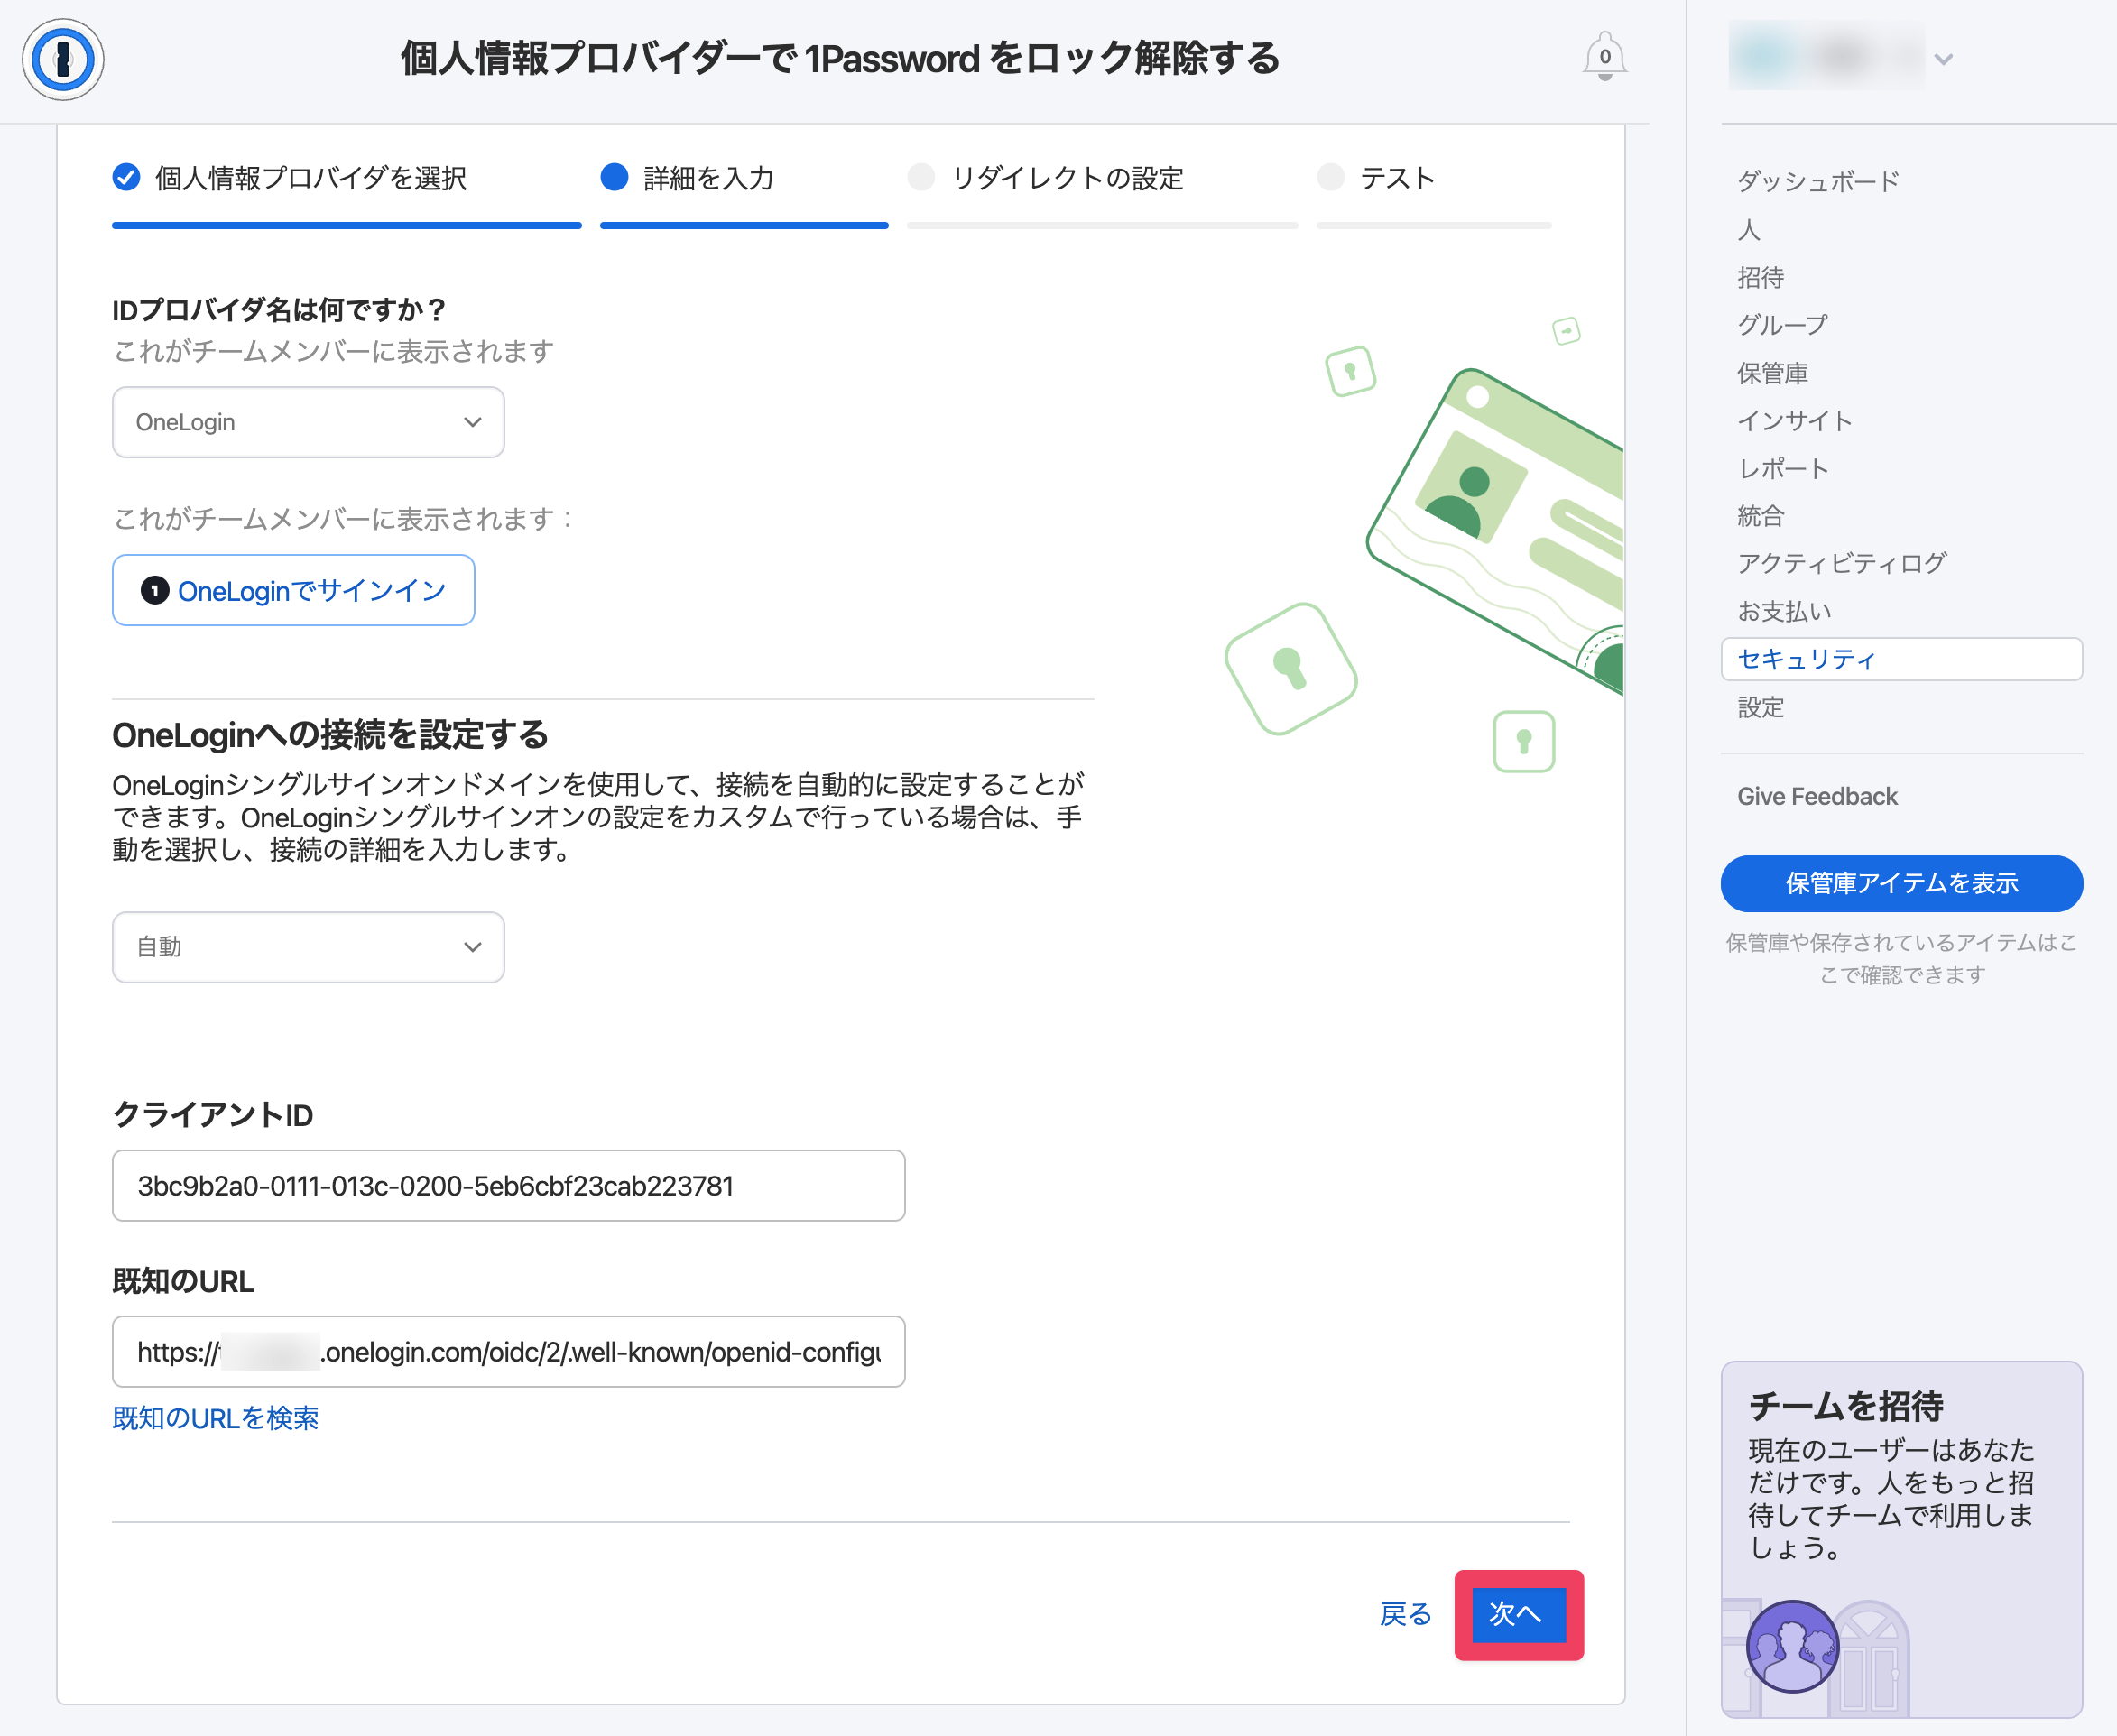Click the 次へ button
Viewport: 2117px width, 1736px height.
(1518, 1614)
